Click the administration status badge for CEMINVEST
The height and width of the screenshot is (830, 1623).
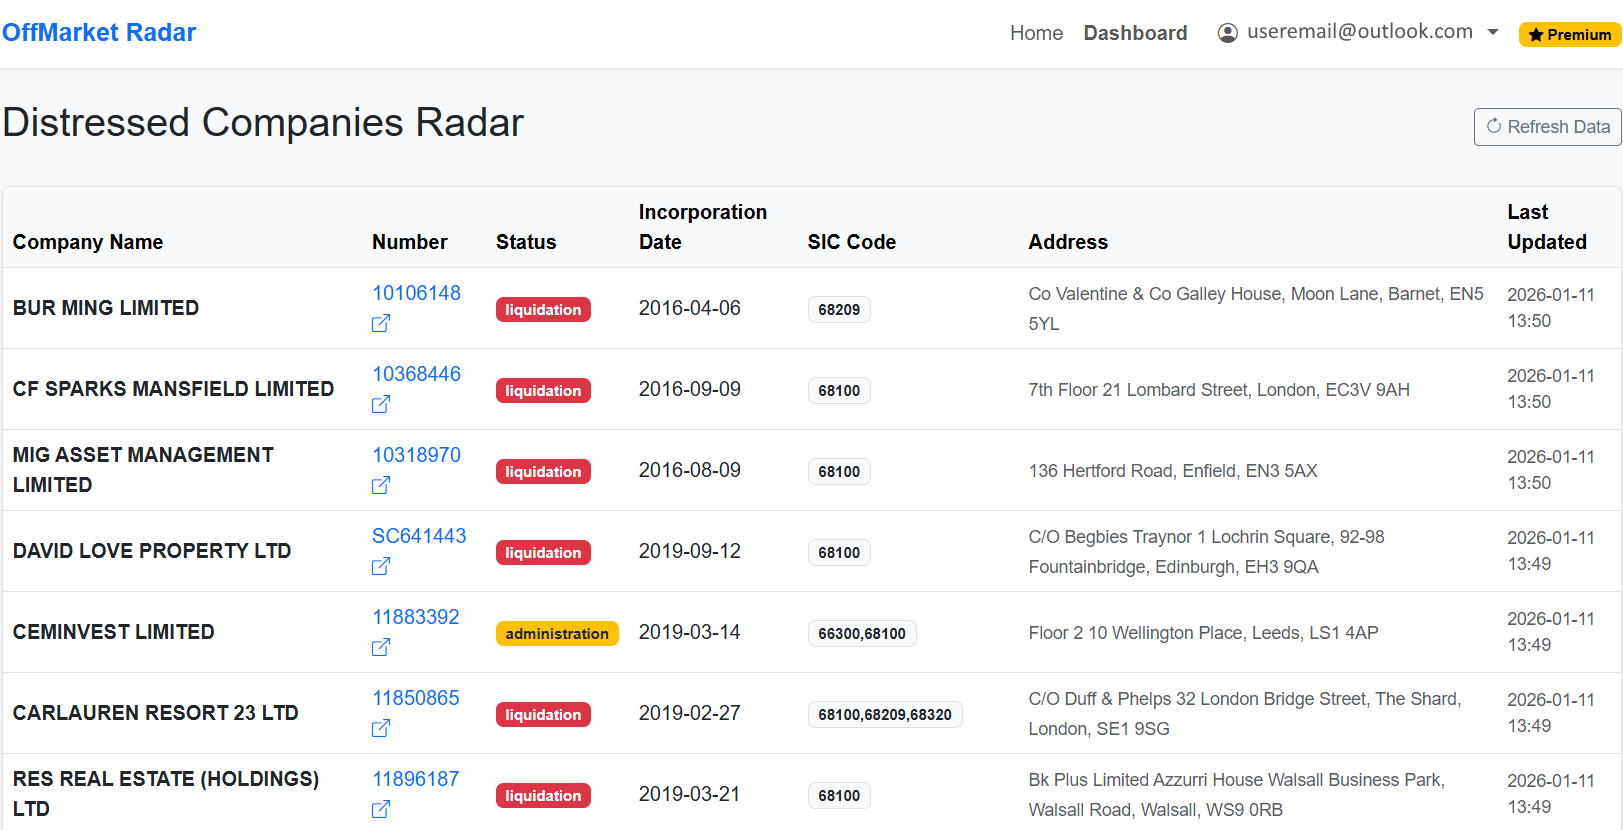click(557, 634)
